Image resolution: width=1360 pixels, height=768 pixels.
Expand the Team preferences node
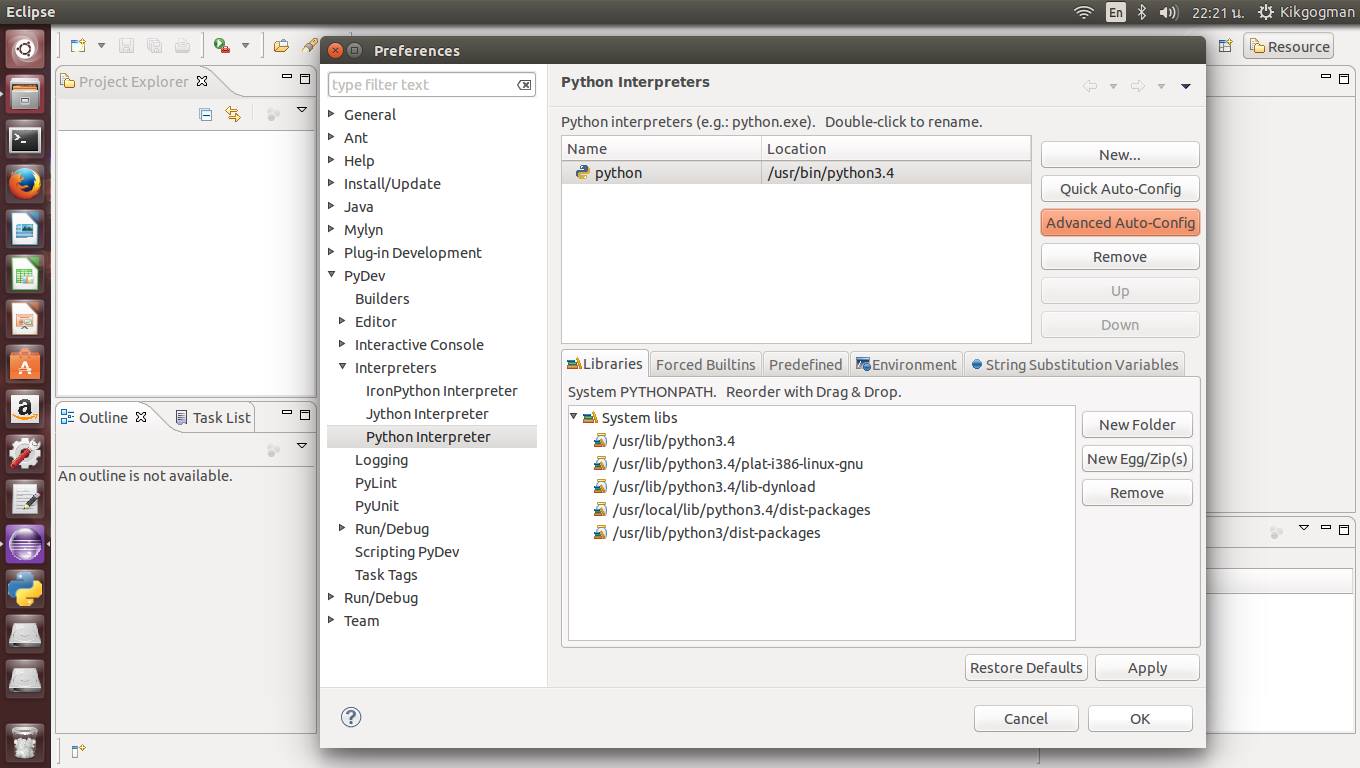tap(332, 620)
